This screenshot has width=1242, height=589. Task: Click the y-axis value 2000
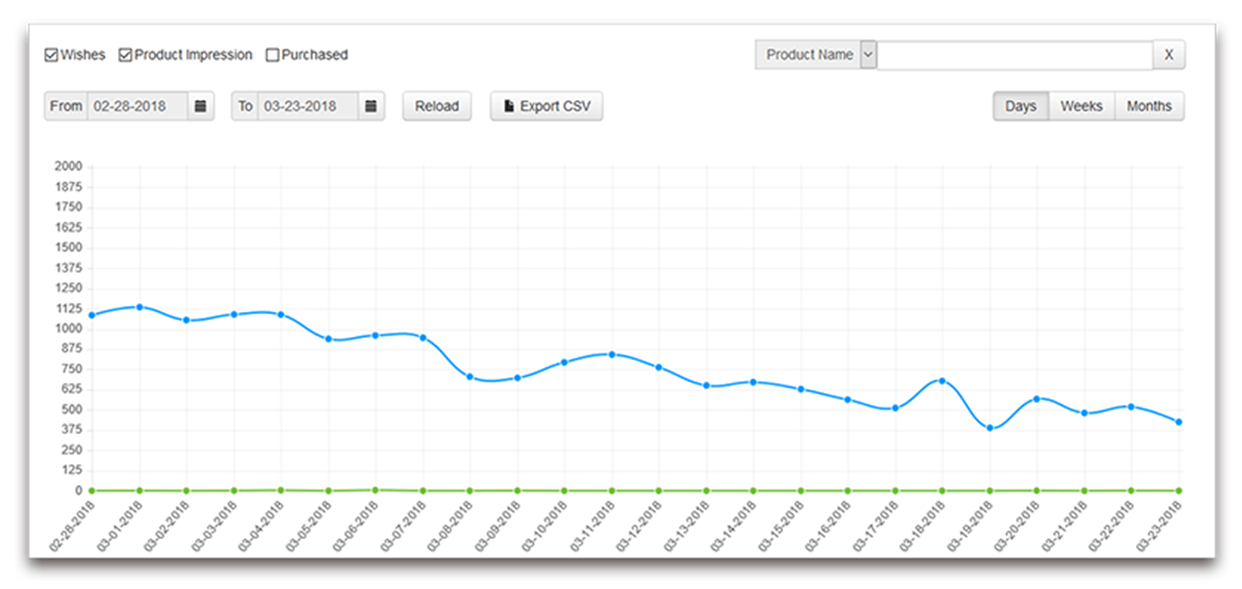[68, 166]
